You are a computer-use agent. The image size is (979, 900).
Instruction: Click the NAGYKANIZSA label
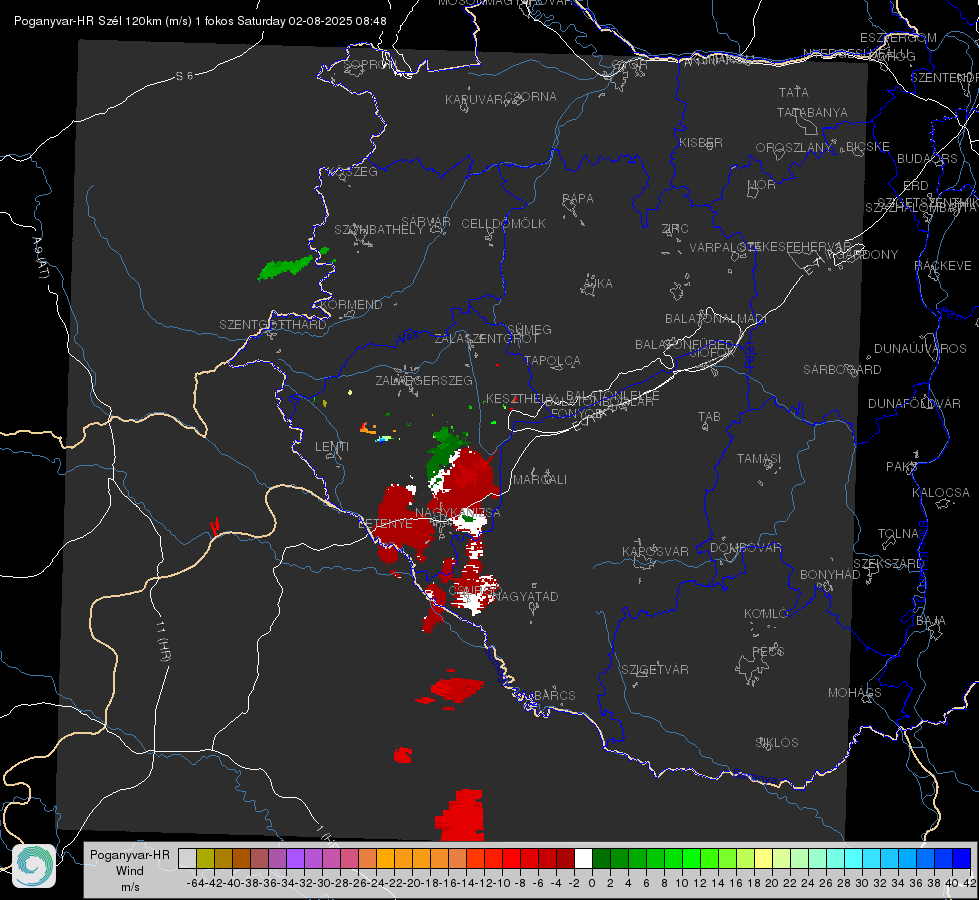(458, 513)
